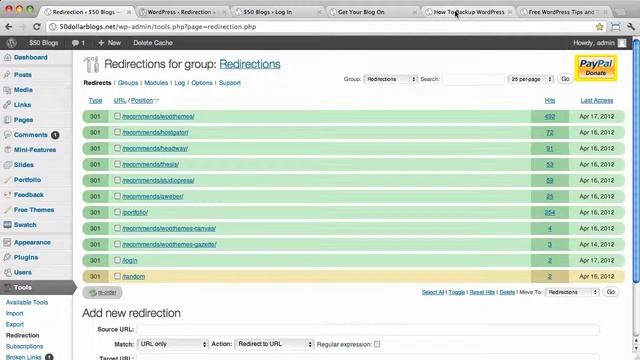Image resolution: width=640 pixels, height=360 pixels.
Task: Open Comments in the sidebar
Action: 31,135
